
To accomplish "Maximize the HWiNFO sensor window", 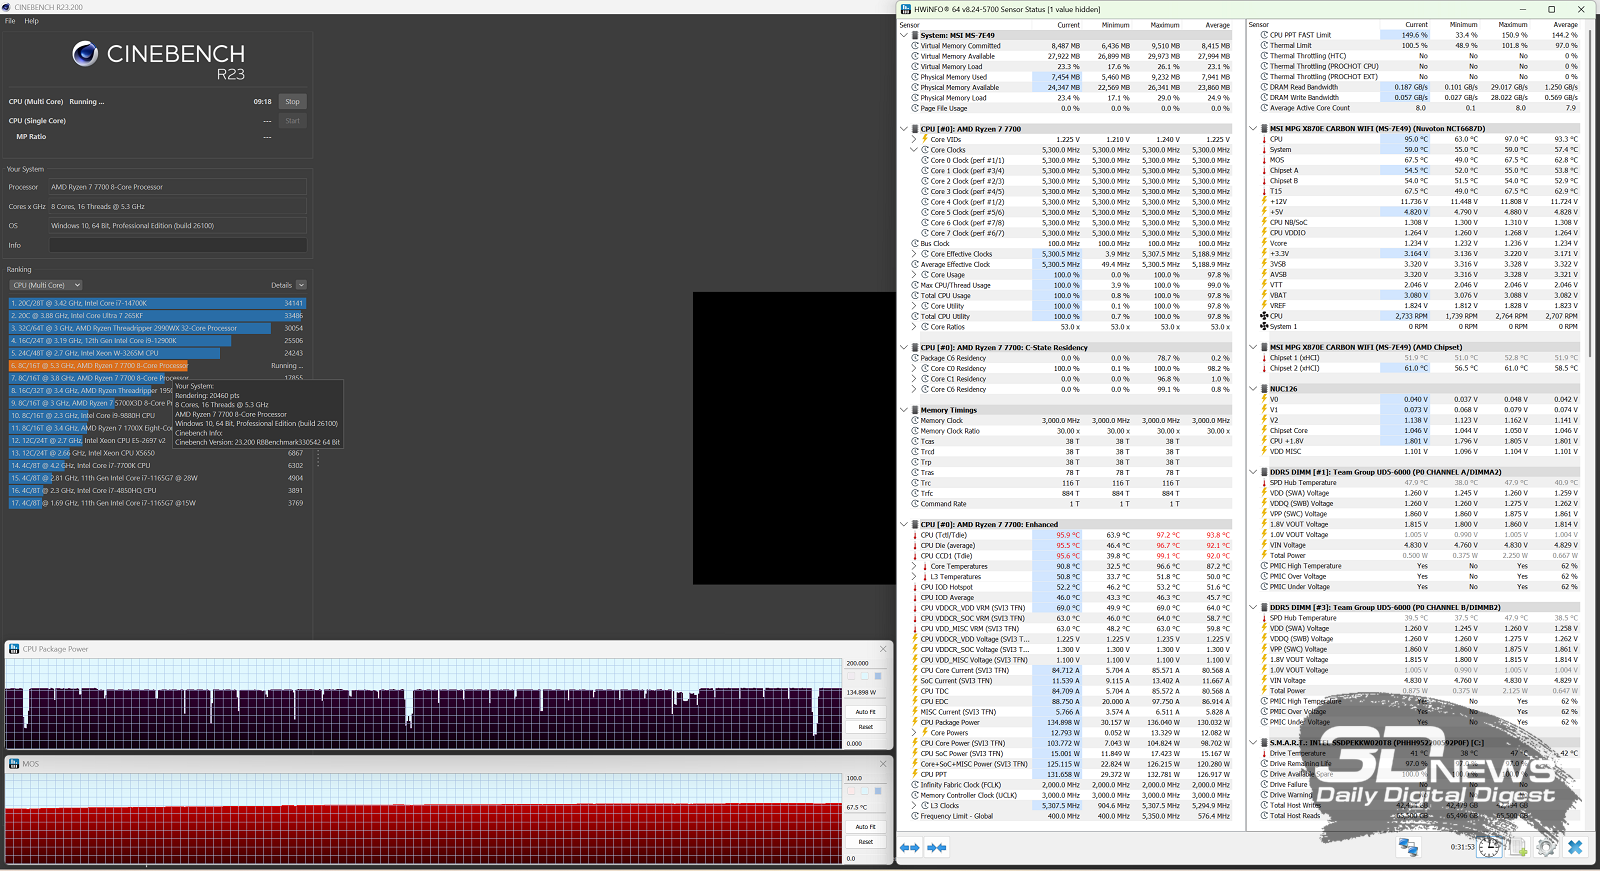I will click(1551, 9).
